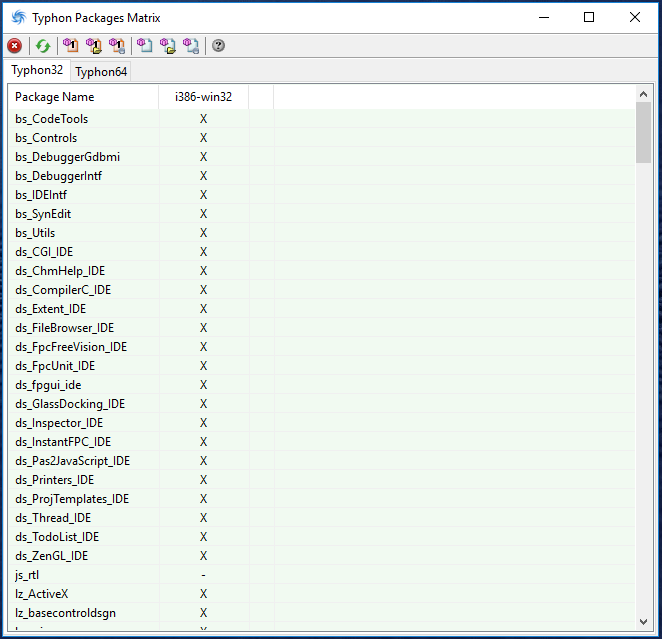Viewport: 662px width, 639px height.
Task: Click the dash cell in js_rtl row
Action: pos(203,575)
